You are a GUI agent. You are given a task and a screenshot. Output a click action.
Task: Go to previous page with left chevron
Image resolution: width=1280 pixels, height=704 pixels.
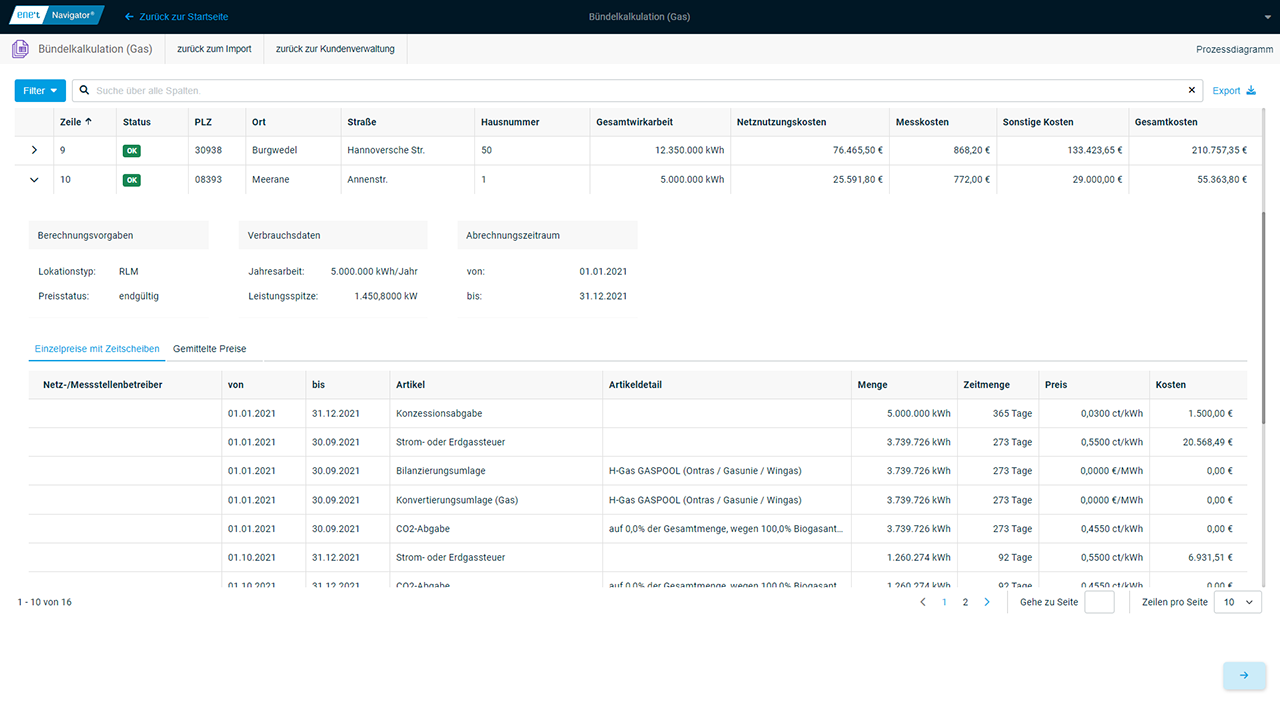(x=923, y=602)
